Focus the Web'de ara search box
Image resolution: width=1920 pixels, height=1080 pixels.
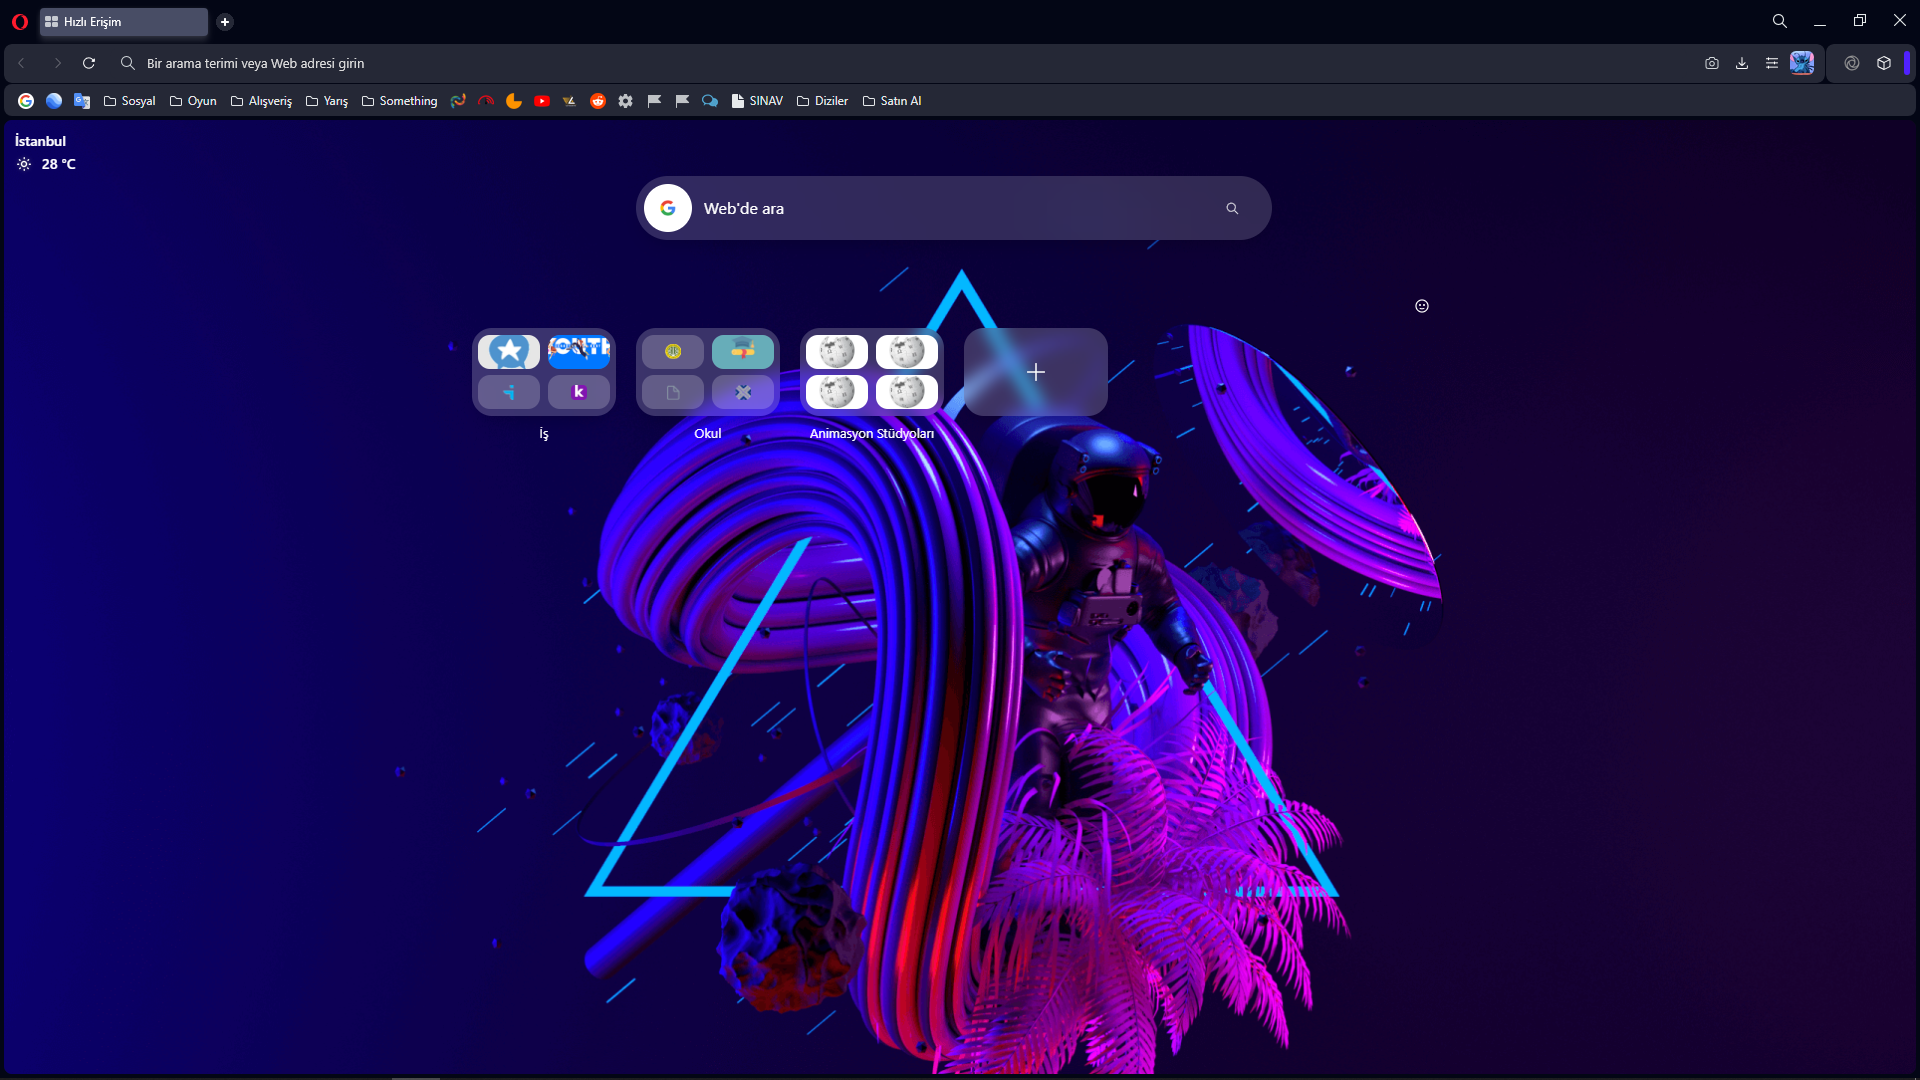[954, 208]
